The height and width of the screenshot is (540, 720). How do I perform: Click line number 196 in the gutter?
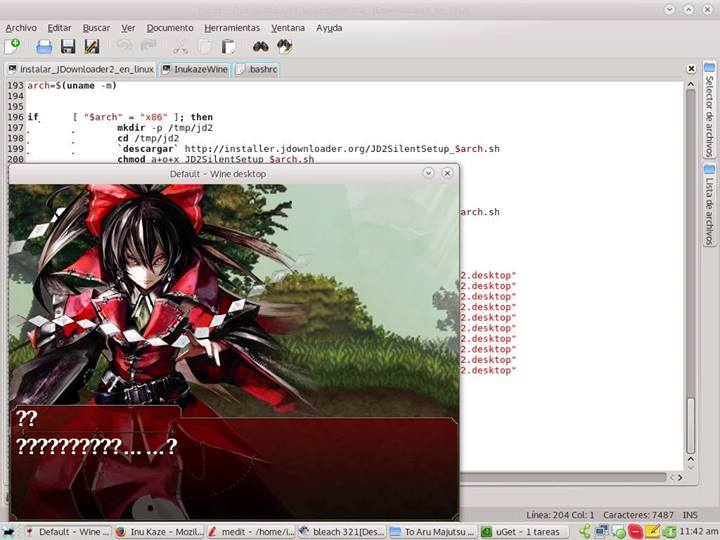(15, 117)
